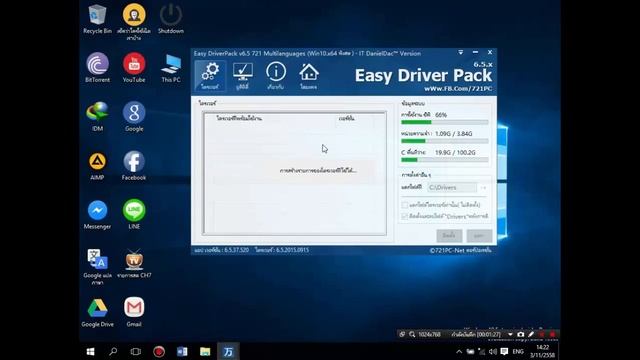The width and height of the screenshot is (640, 360).
Task: Select the Recycle Bin desktop icon
Action: tap(97, 19)
